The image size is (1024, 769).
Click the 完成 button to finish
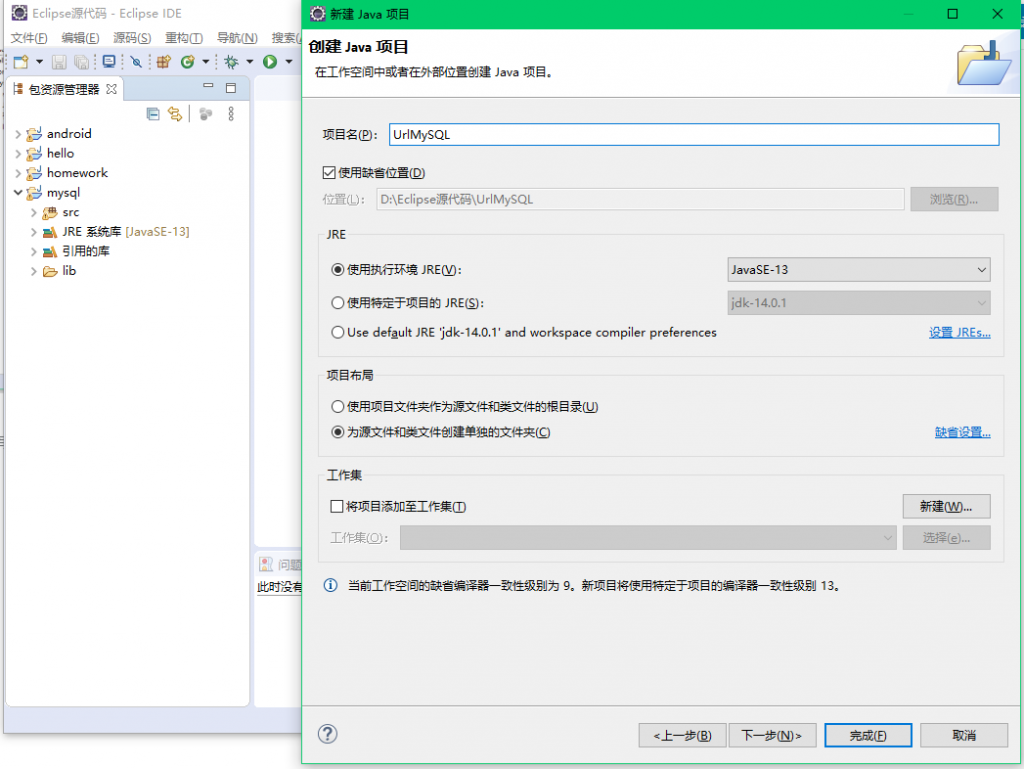tap(868, 734)
